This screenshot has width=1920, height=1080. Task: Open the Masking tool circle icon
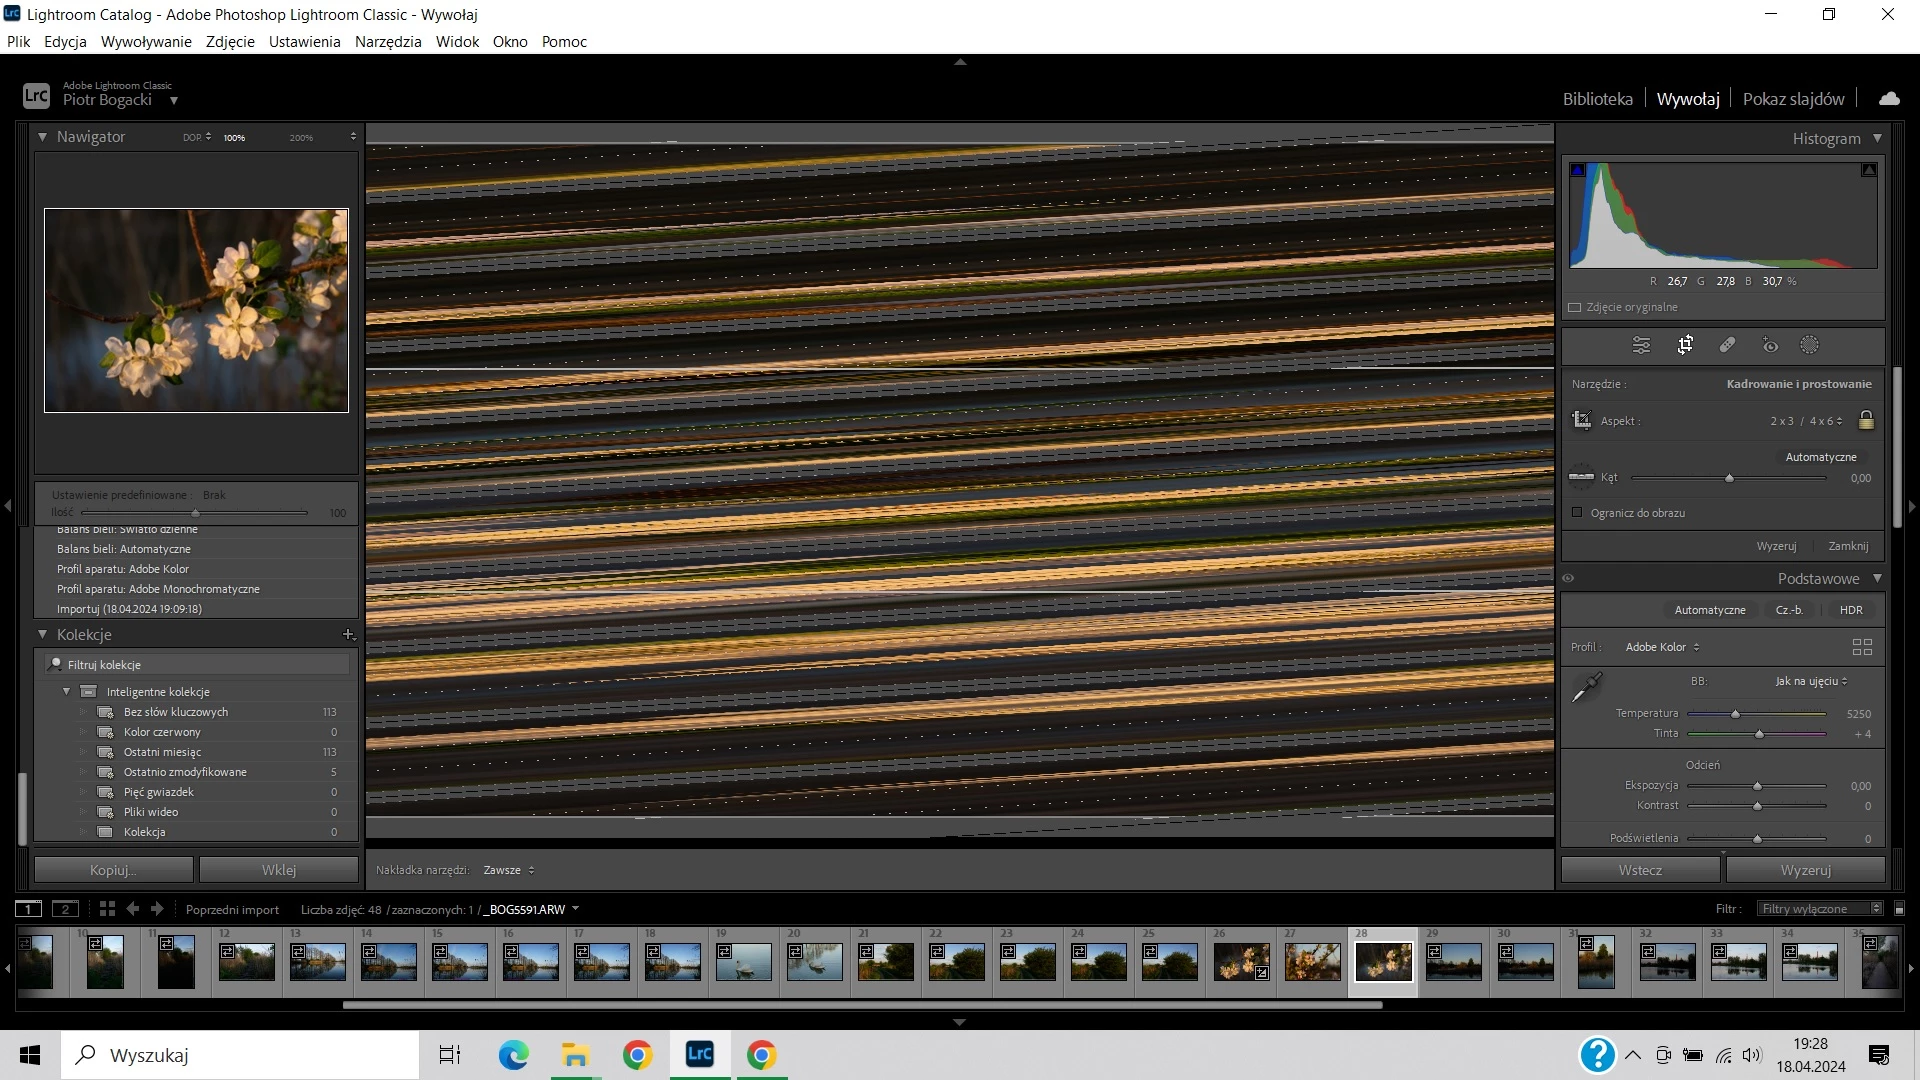click(1809, 345)
